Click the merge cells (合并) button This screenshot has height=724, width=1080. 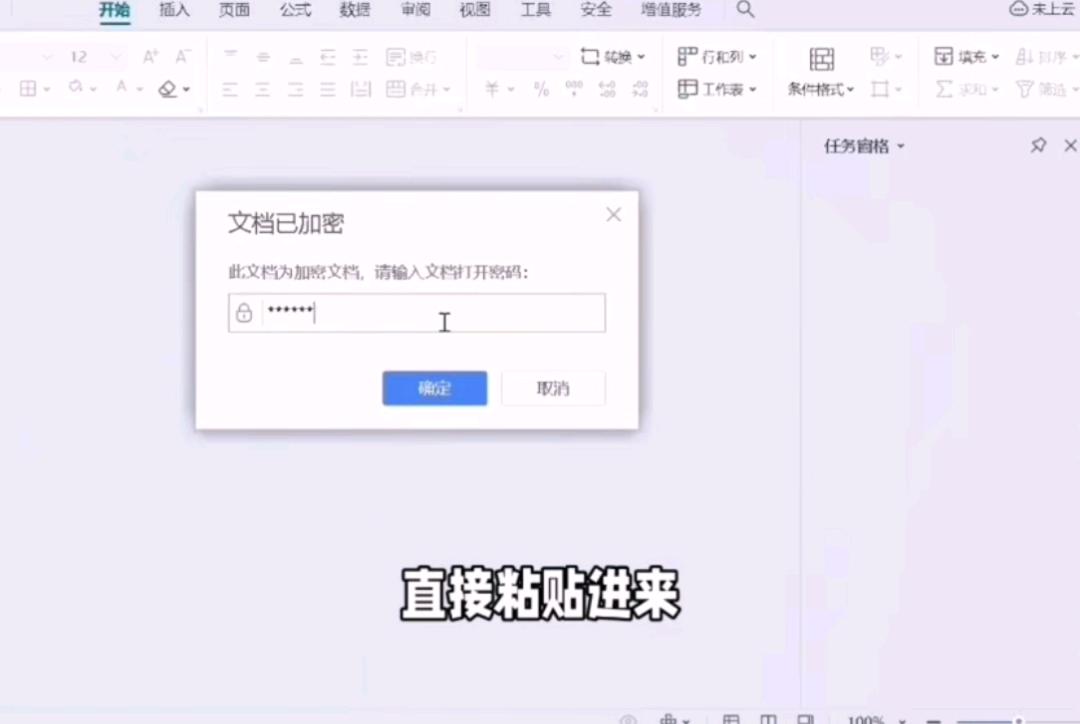417,89
